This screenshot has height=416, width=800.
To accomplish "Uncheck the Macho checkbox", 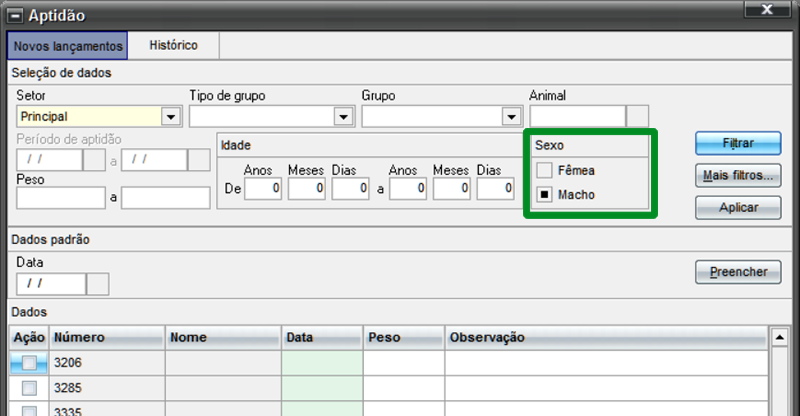I will pyautogui.click(x=544, y=194).
